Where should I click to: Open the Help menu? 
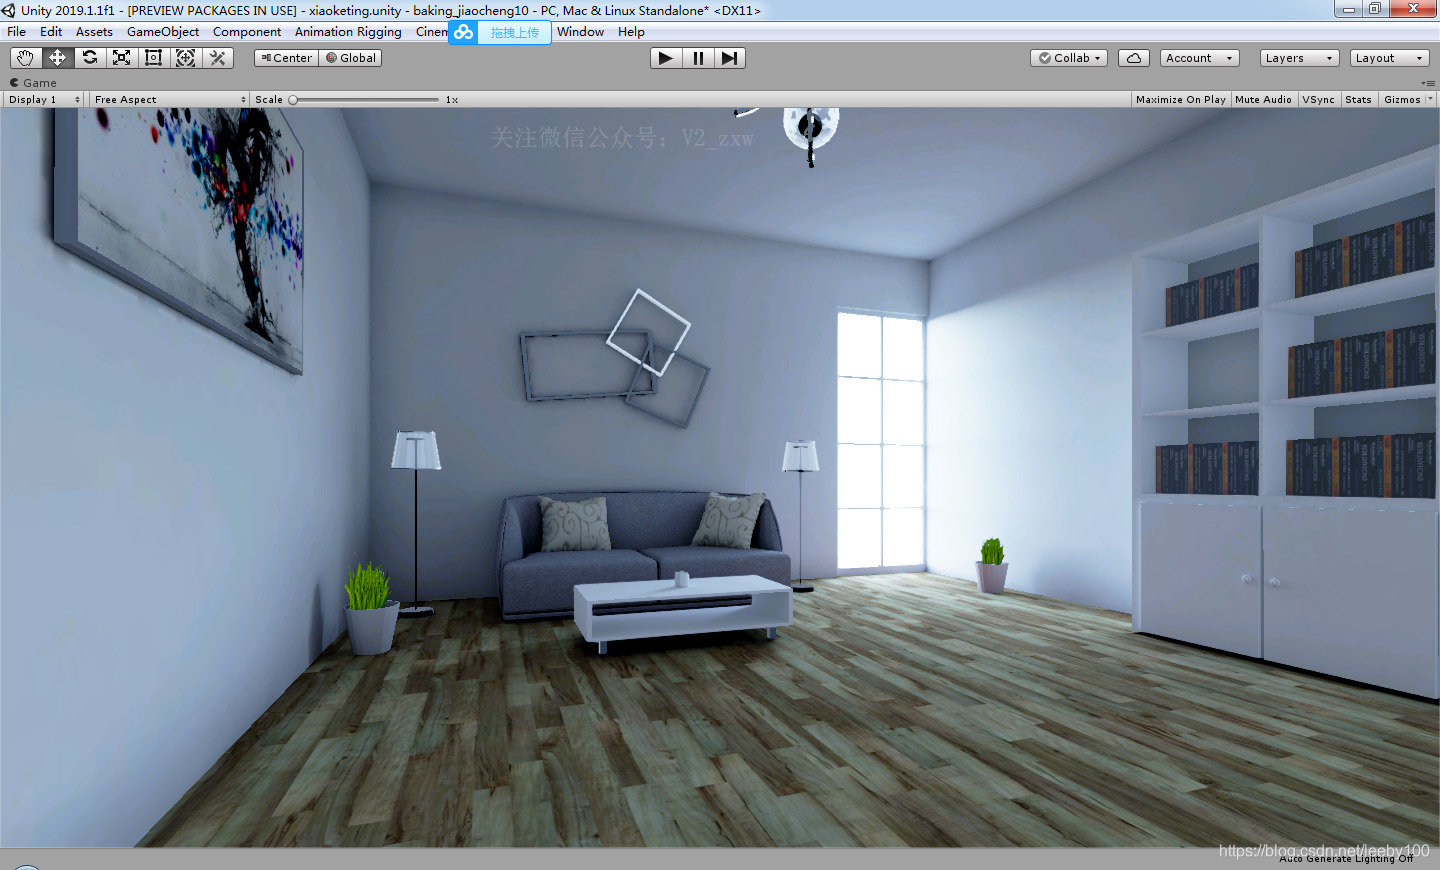point(631,32)
